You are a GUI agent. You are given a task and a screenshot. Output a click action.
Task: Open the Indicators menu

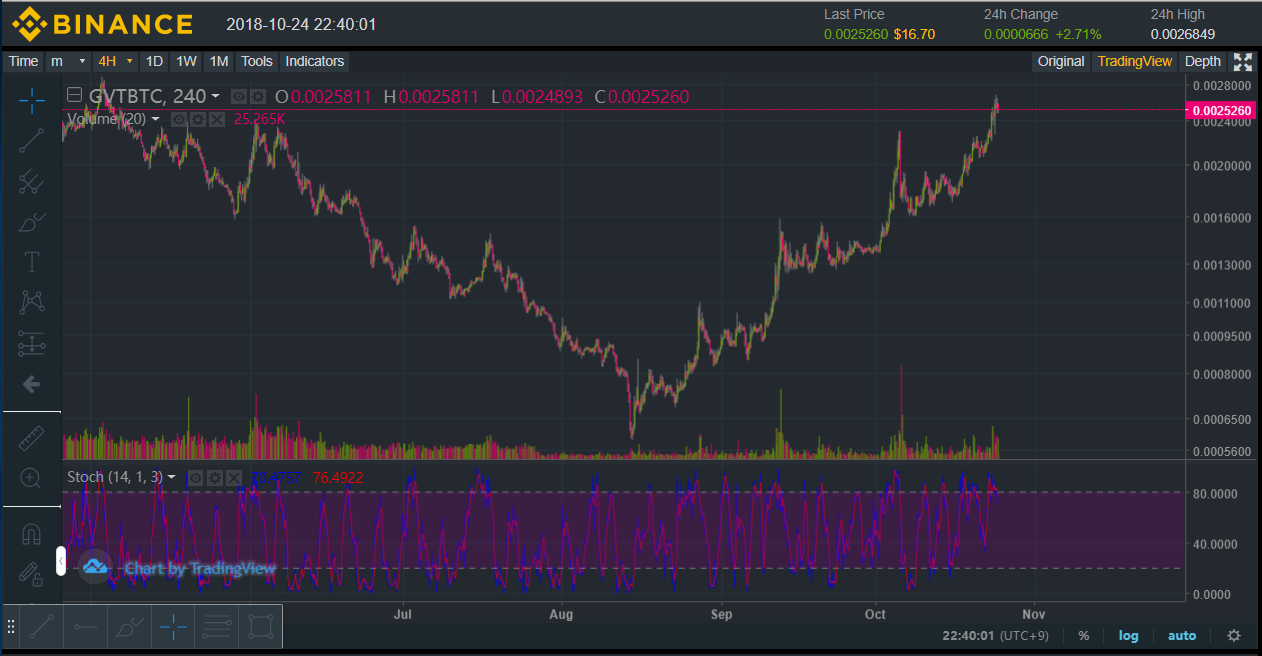315,61
